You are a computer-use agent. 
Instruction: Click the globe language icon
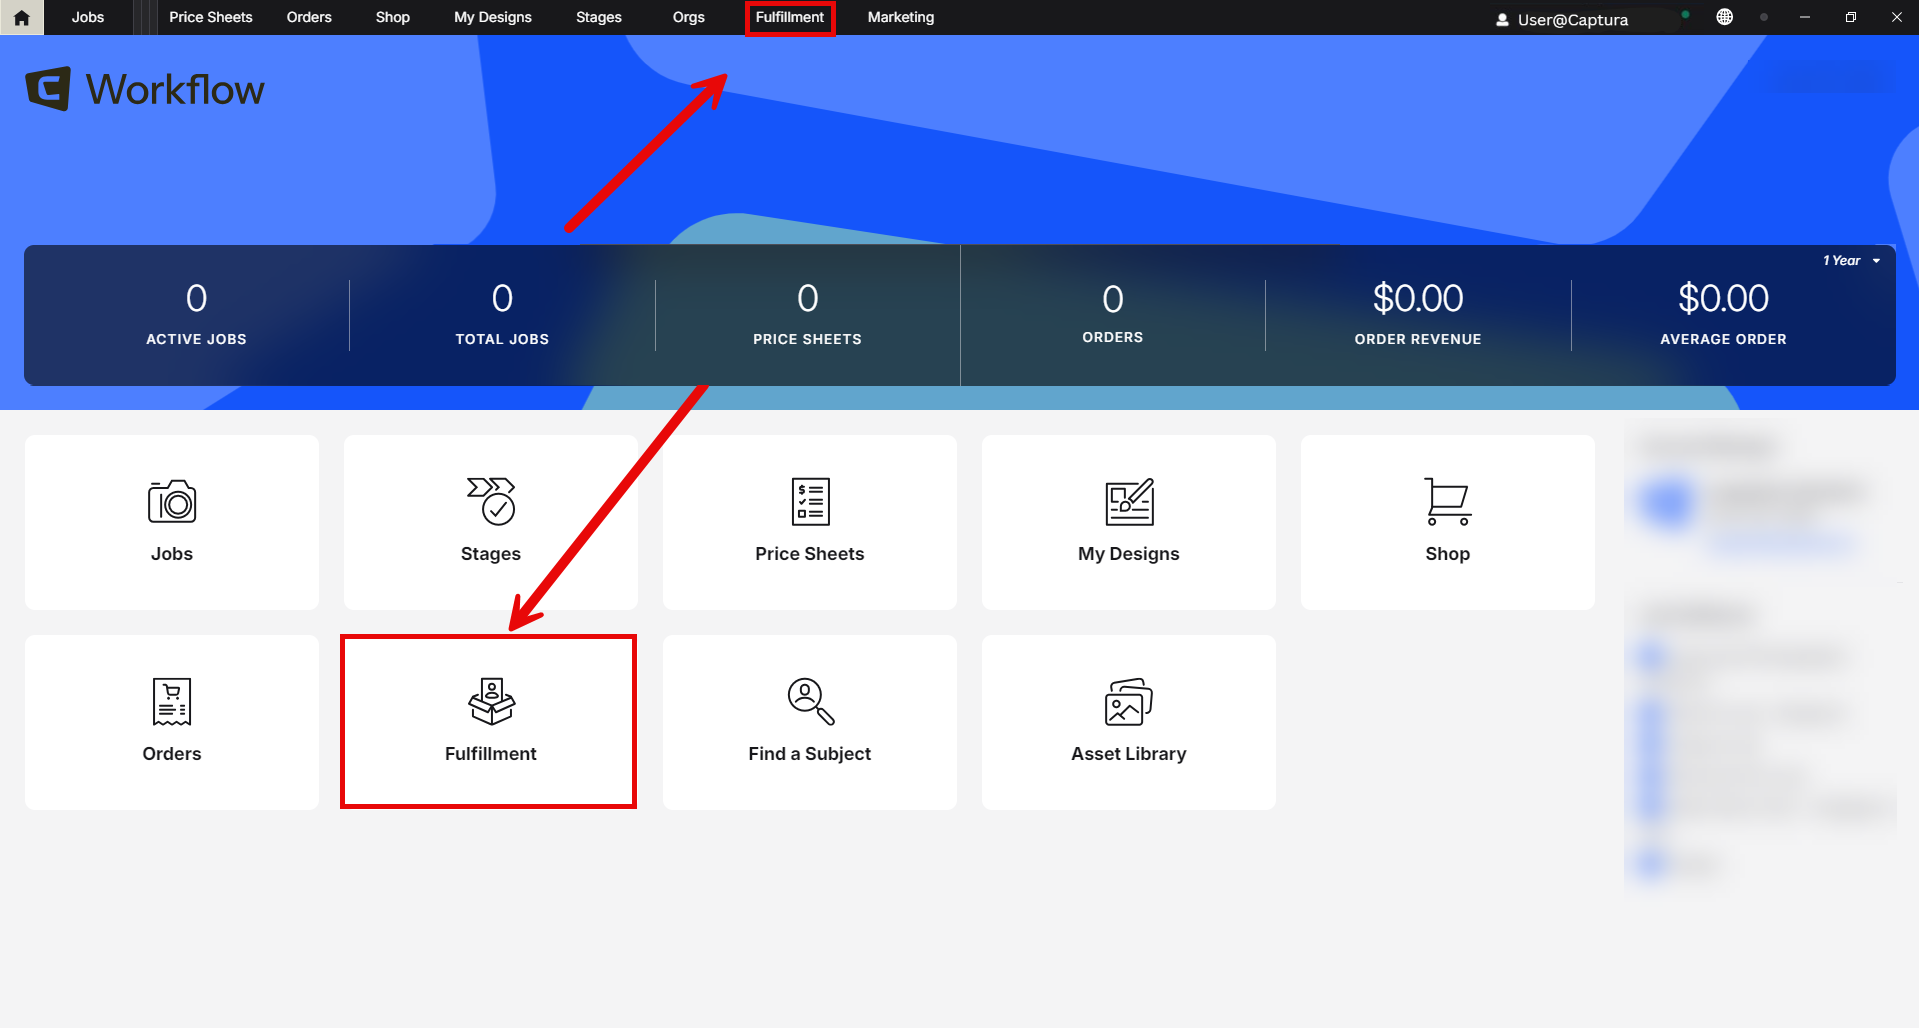point(1725,17)
